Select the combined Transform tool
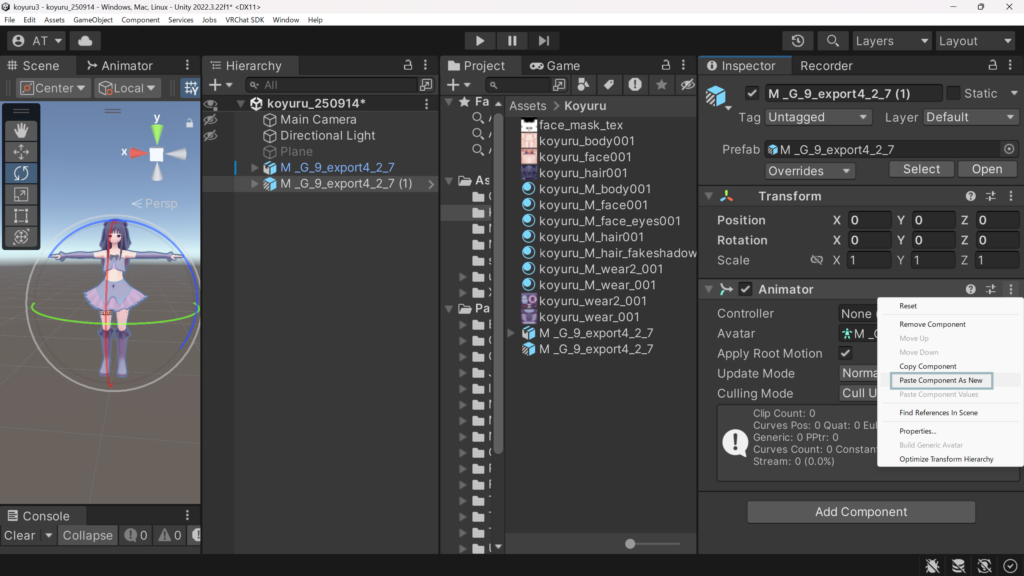Viewport: 1024px width, 576px height. 21,236
